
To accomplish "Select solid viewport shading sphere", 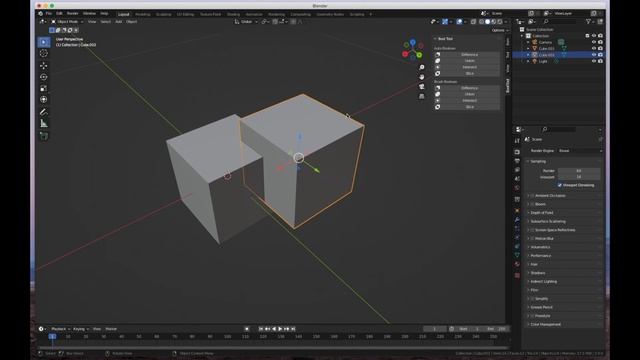I will [x=487, y=22].
